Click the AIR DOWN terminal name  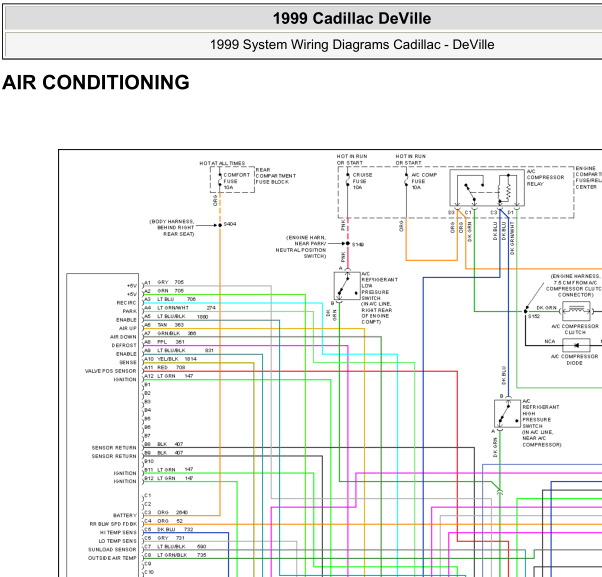pos(123,337)
